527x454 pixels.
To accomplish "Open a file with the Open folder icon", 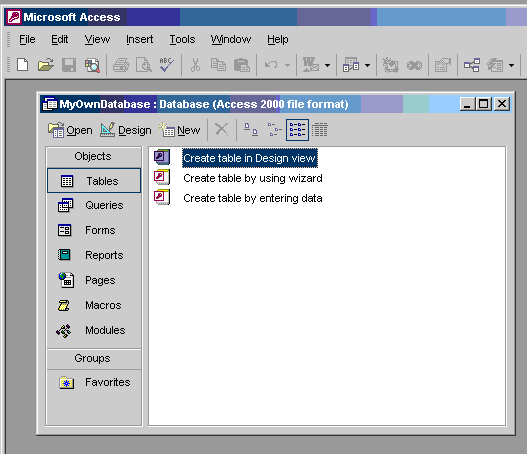I will tap(46, 65).
